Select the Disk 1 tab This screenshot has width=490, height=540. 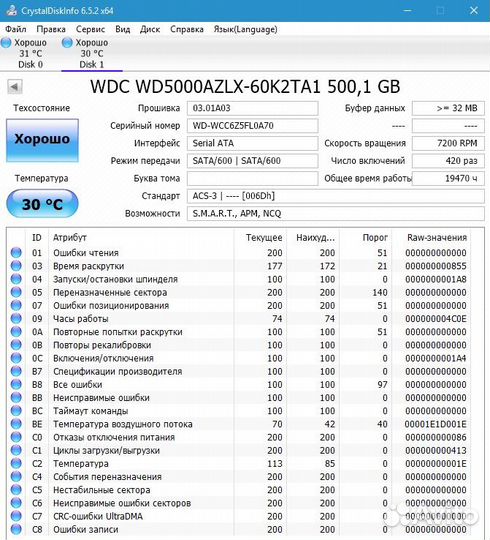click(x=92, y=53)
